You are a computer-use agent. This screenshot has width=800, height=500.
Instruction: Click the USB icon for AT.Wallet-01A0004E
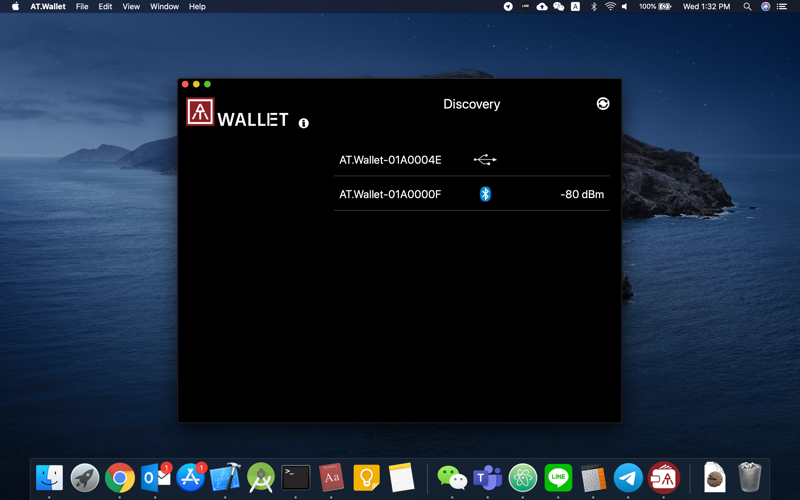[x=485, y=160]
